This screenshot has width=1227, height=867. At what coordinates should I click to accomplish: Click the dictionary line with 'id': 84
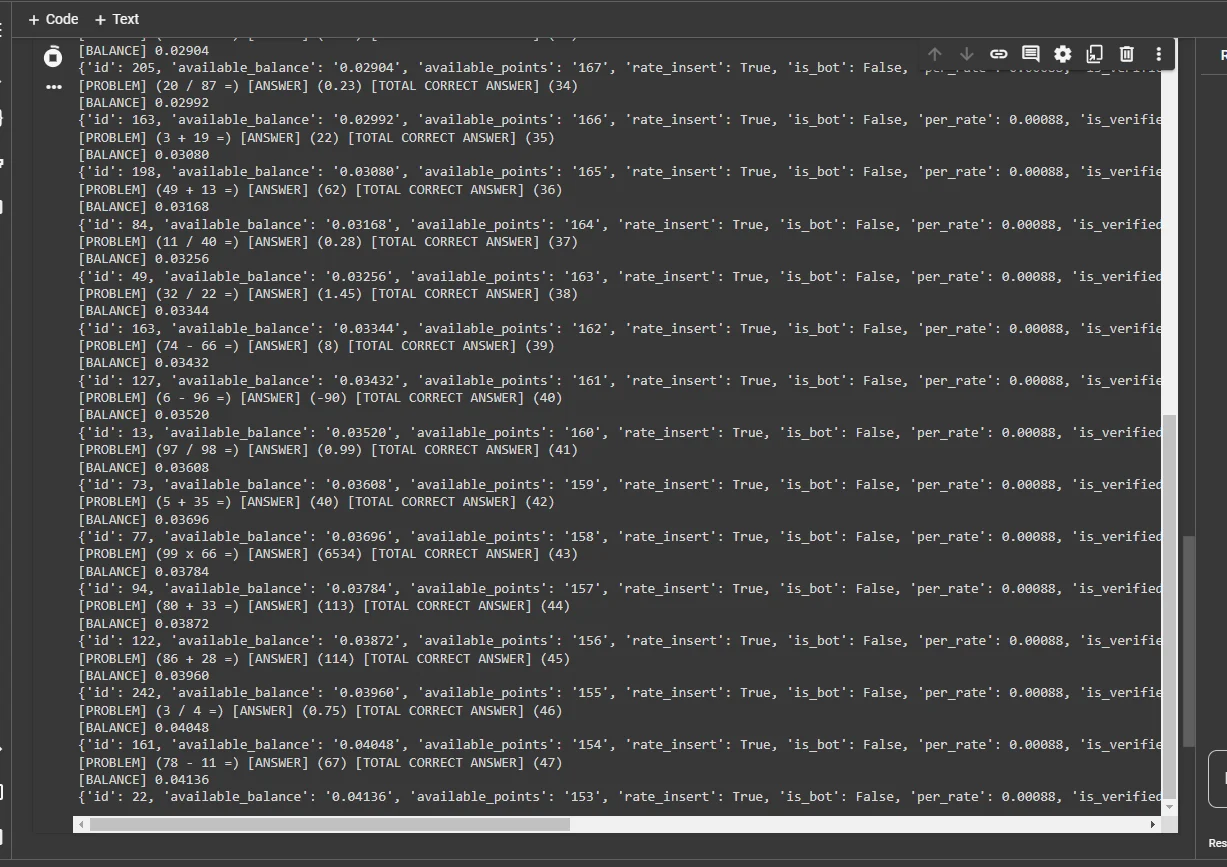tap(620, 224)
